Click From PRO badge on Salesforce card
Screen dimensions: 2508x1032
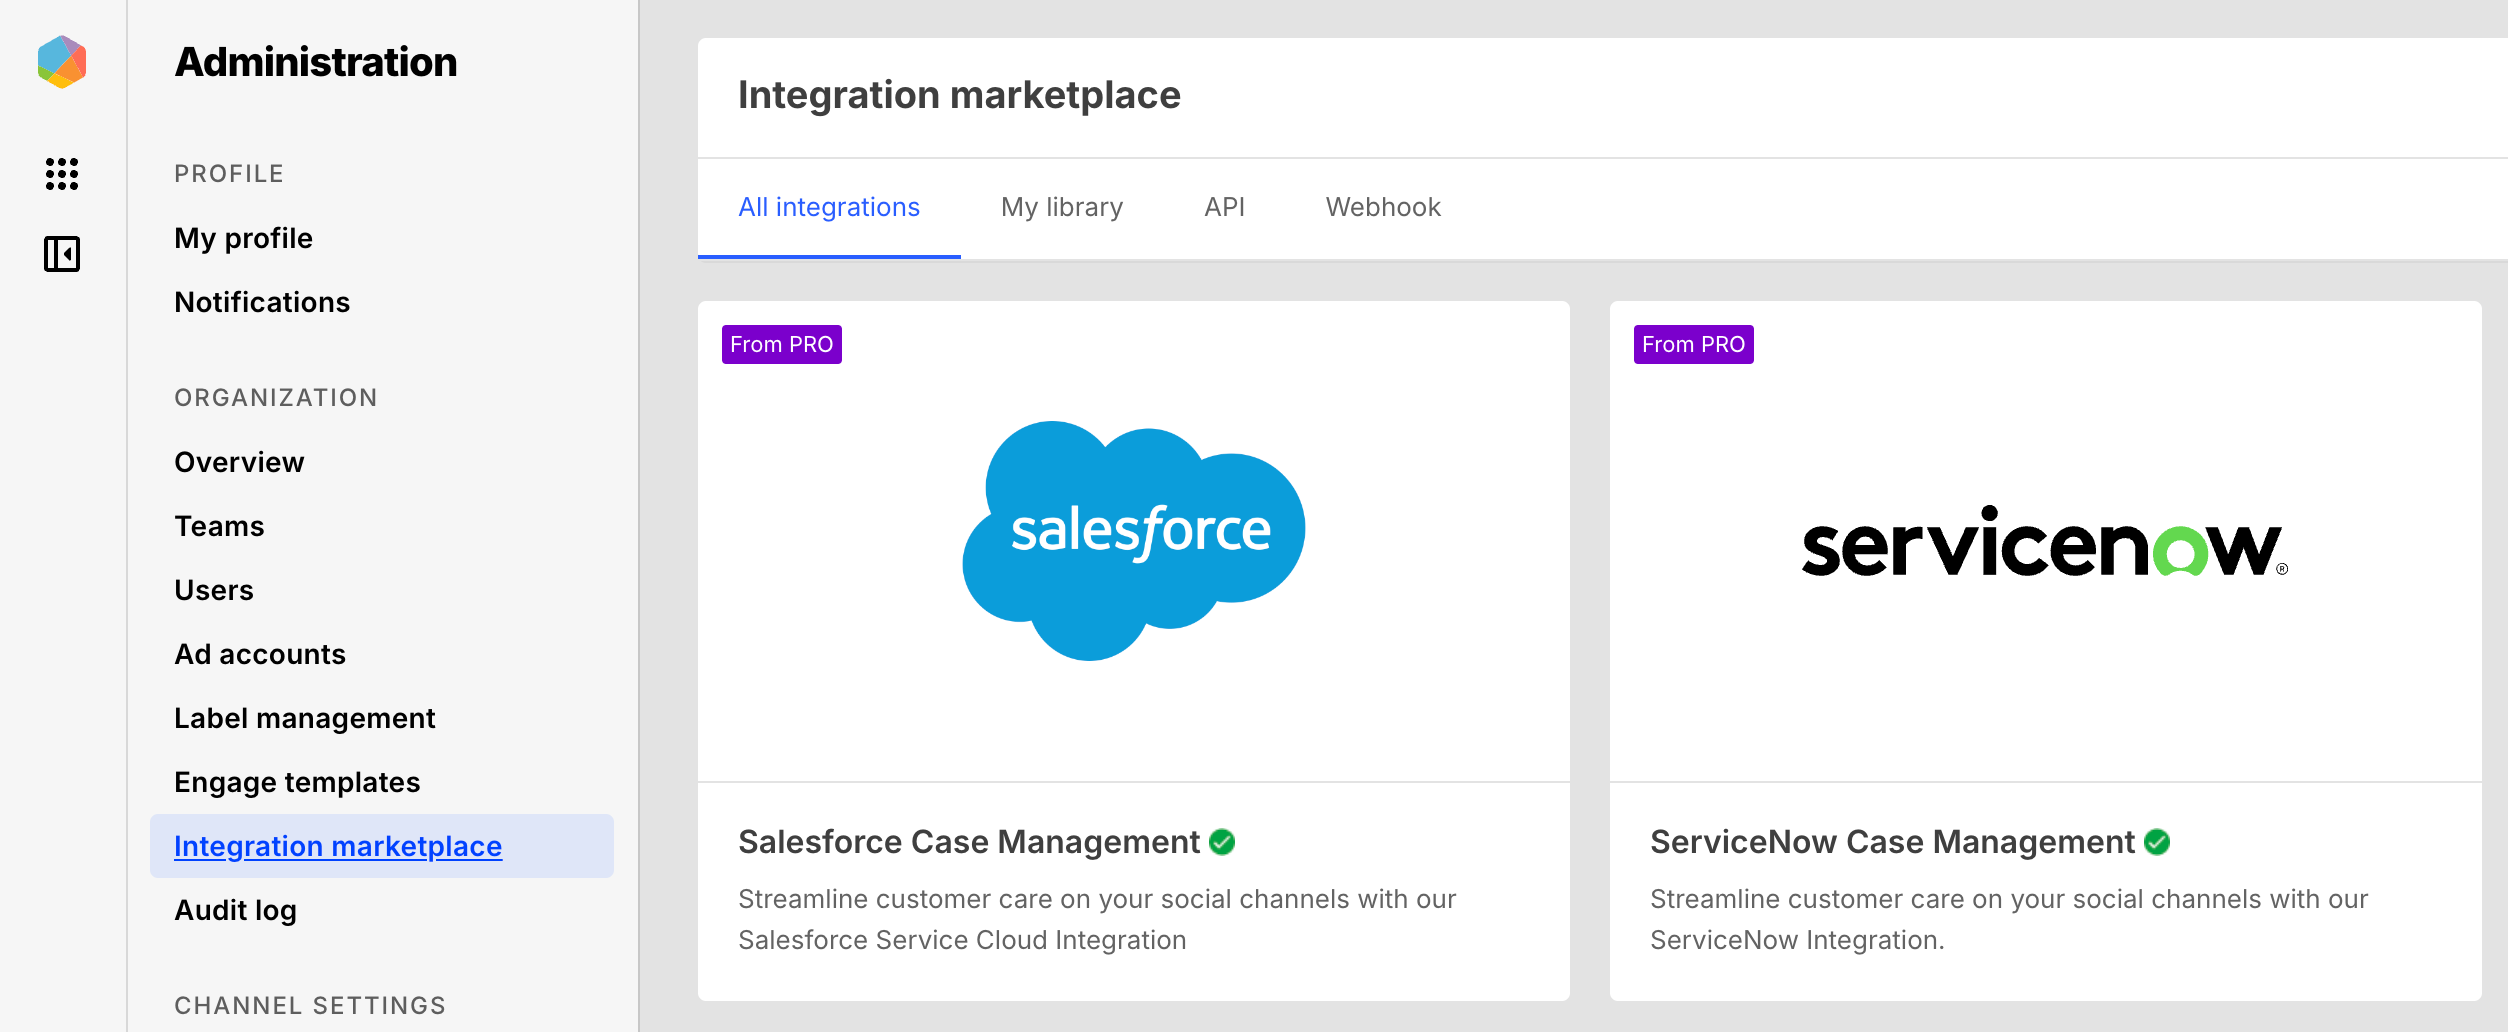(x=782, y=344)
